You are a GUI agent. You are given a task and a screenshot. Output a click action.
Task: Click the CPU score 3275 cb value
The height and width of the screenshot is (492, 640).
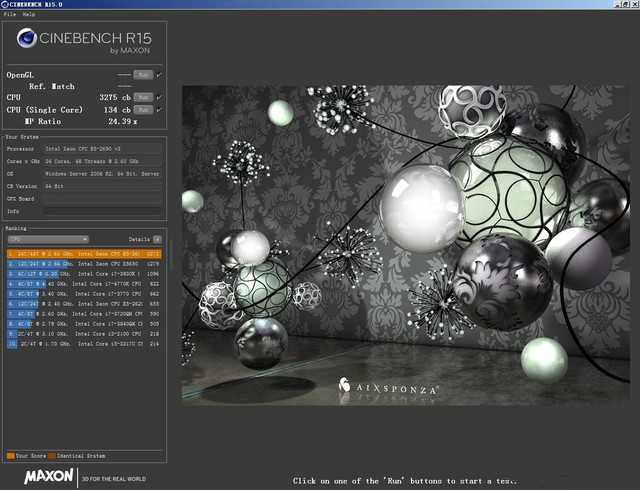pyautogui.click(x=115, y=97)
